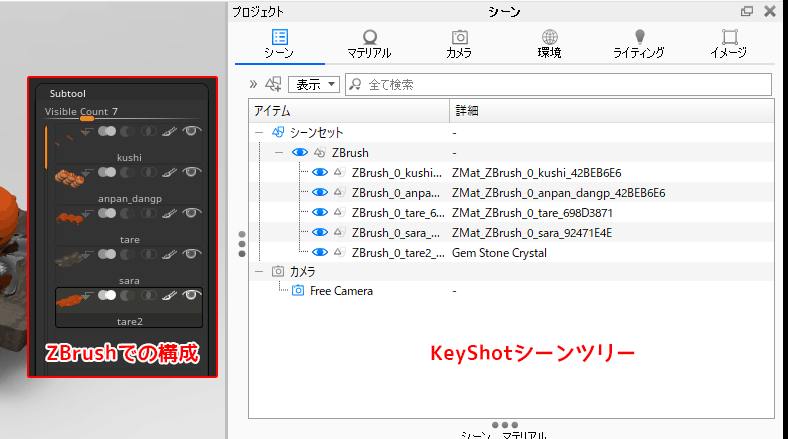The height and width of the screenshot is (439, 788).
Task: Open the Material tab icon
Action: (x=369, y=43)
